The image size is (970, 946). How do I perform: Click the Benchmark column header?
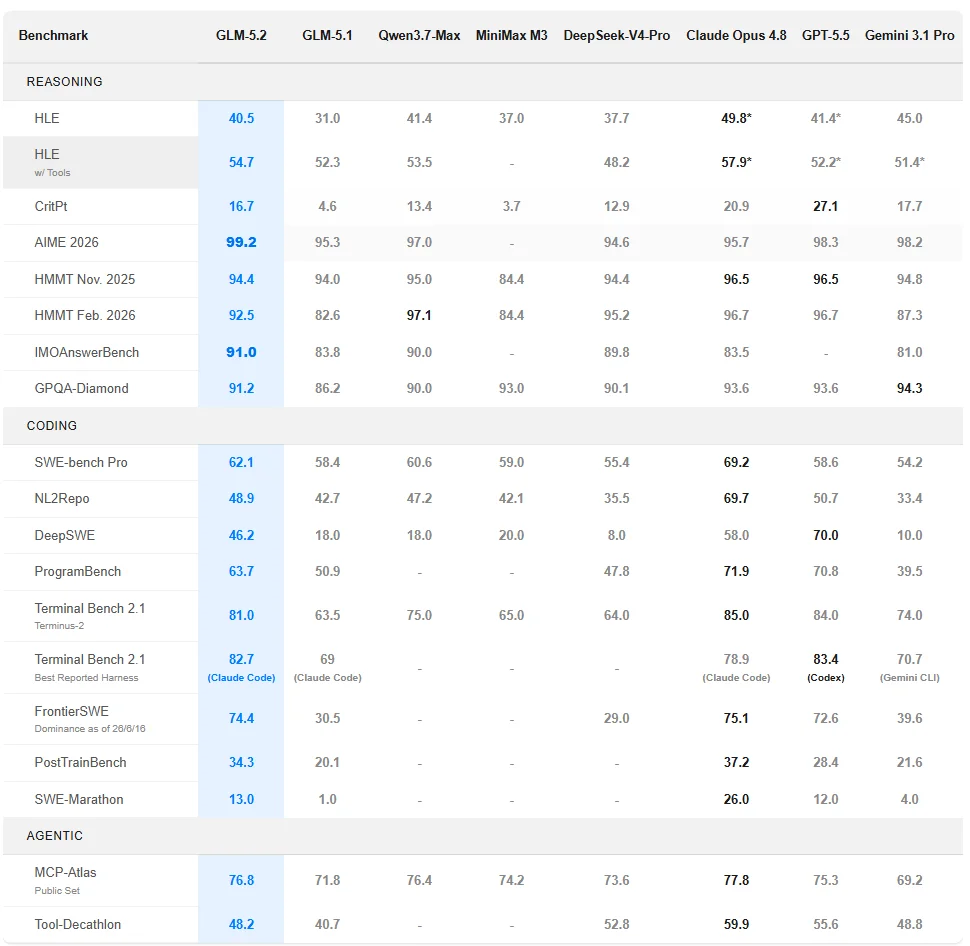coord(53,35)
